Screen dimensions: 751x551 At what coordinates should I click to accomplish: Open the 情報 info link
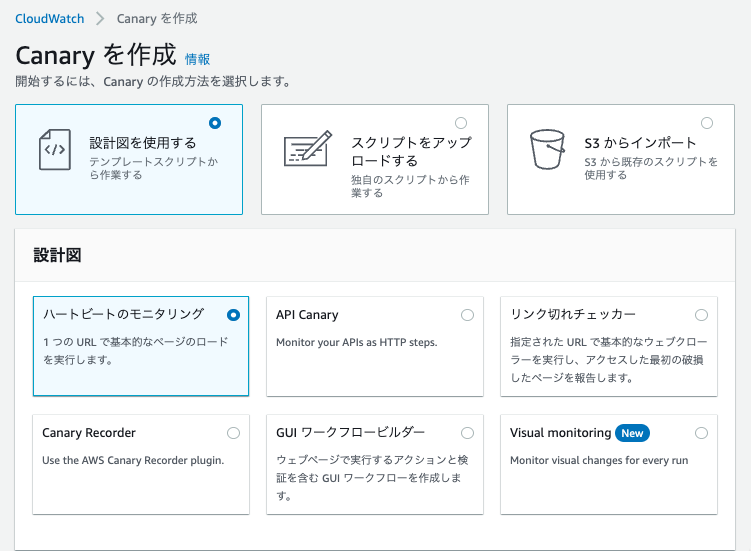click(x=197, y=59)
